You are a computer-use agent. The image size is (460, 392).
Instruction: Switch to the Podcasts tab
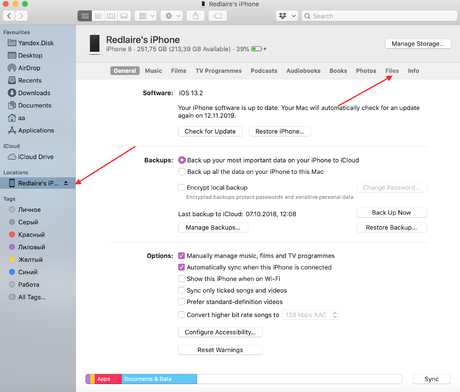pos(264,71)
